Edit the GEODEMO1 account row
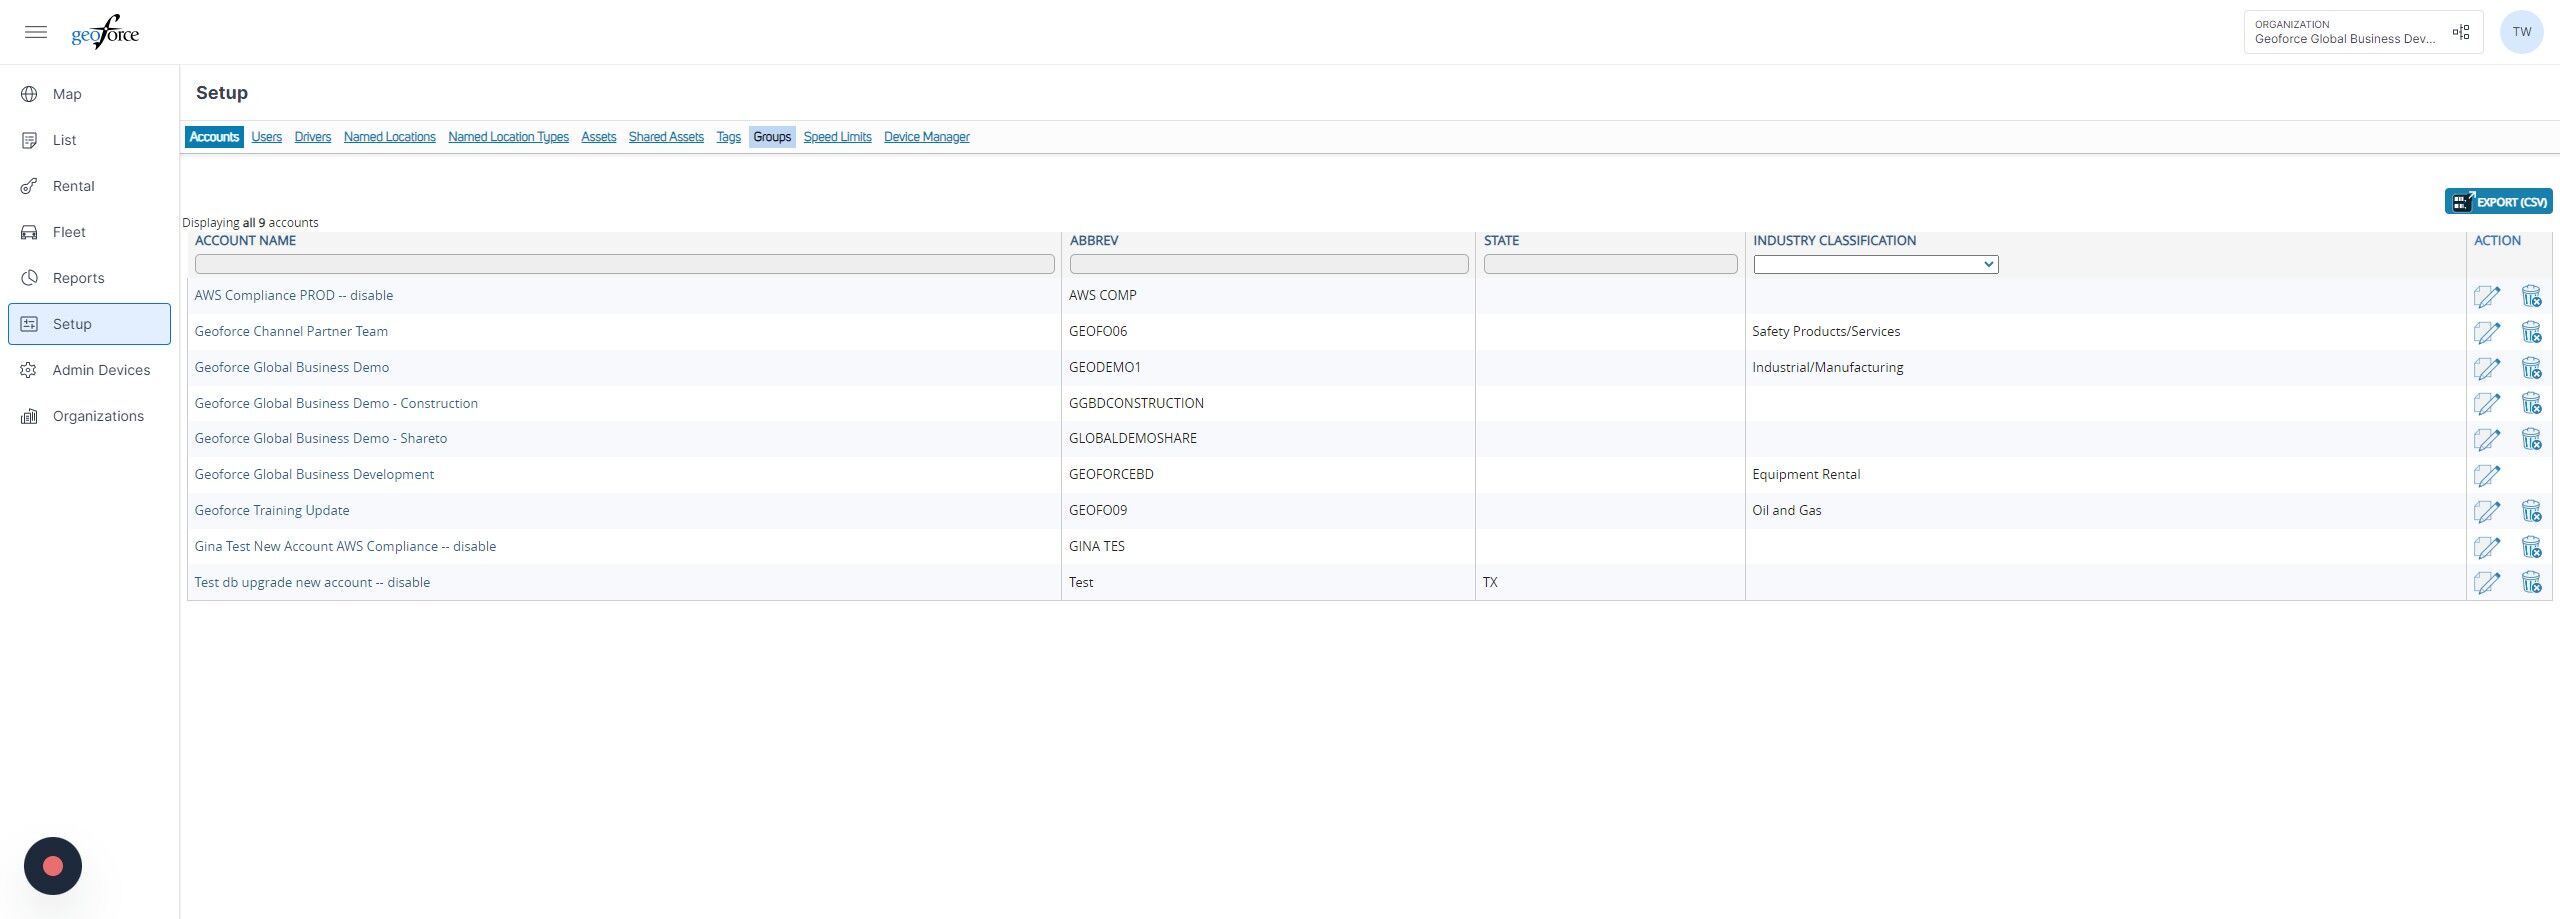This screenshot has height=919, width=2560. [2487, 368]
